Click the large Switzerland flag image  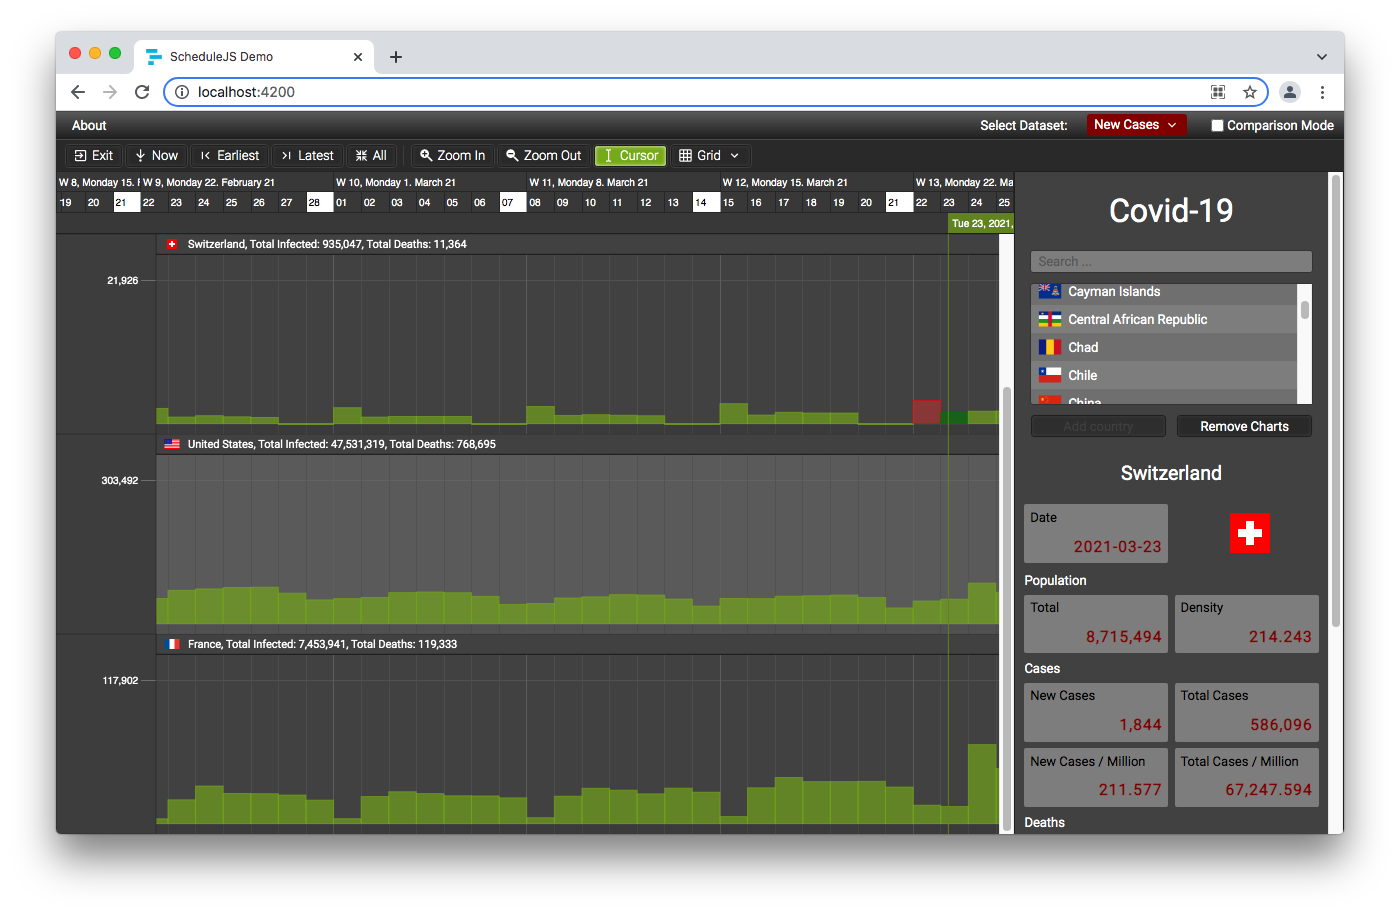coord(1249,533)
